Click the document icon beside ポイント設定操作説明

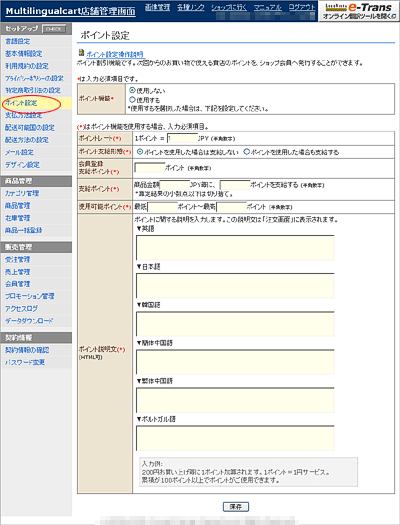[x=81, y=53]
